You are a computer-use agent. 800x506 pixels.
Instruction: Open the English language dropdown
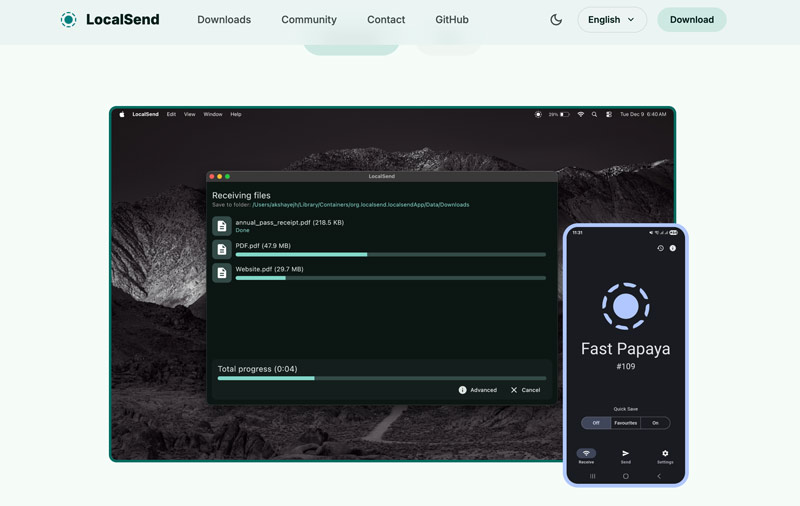coord(612,20)
